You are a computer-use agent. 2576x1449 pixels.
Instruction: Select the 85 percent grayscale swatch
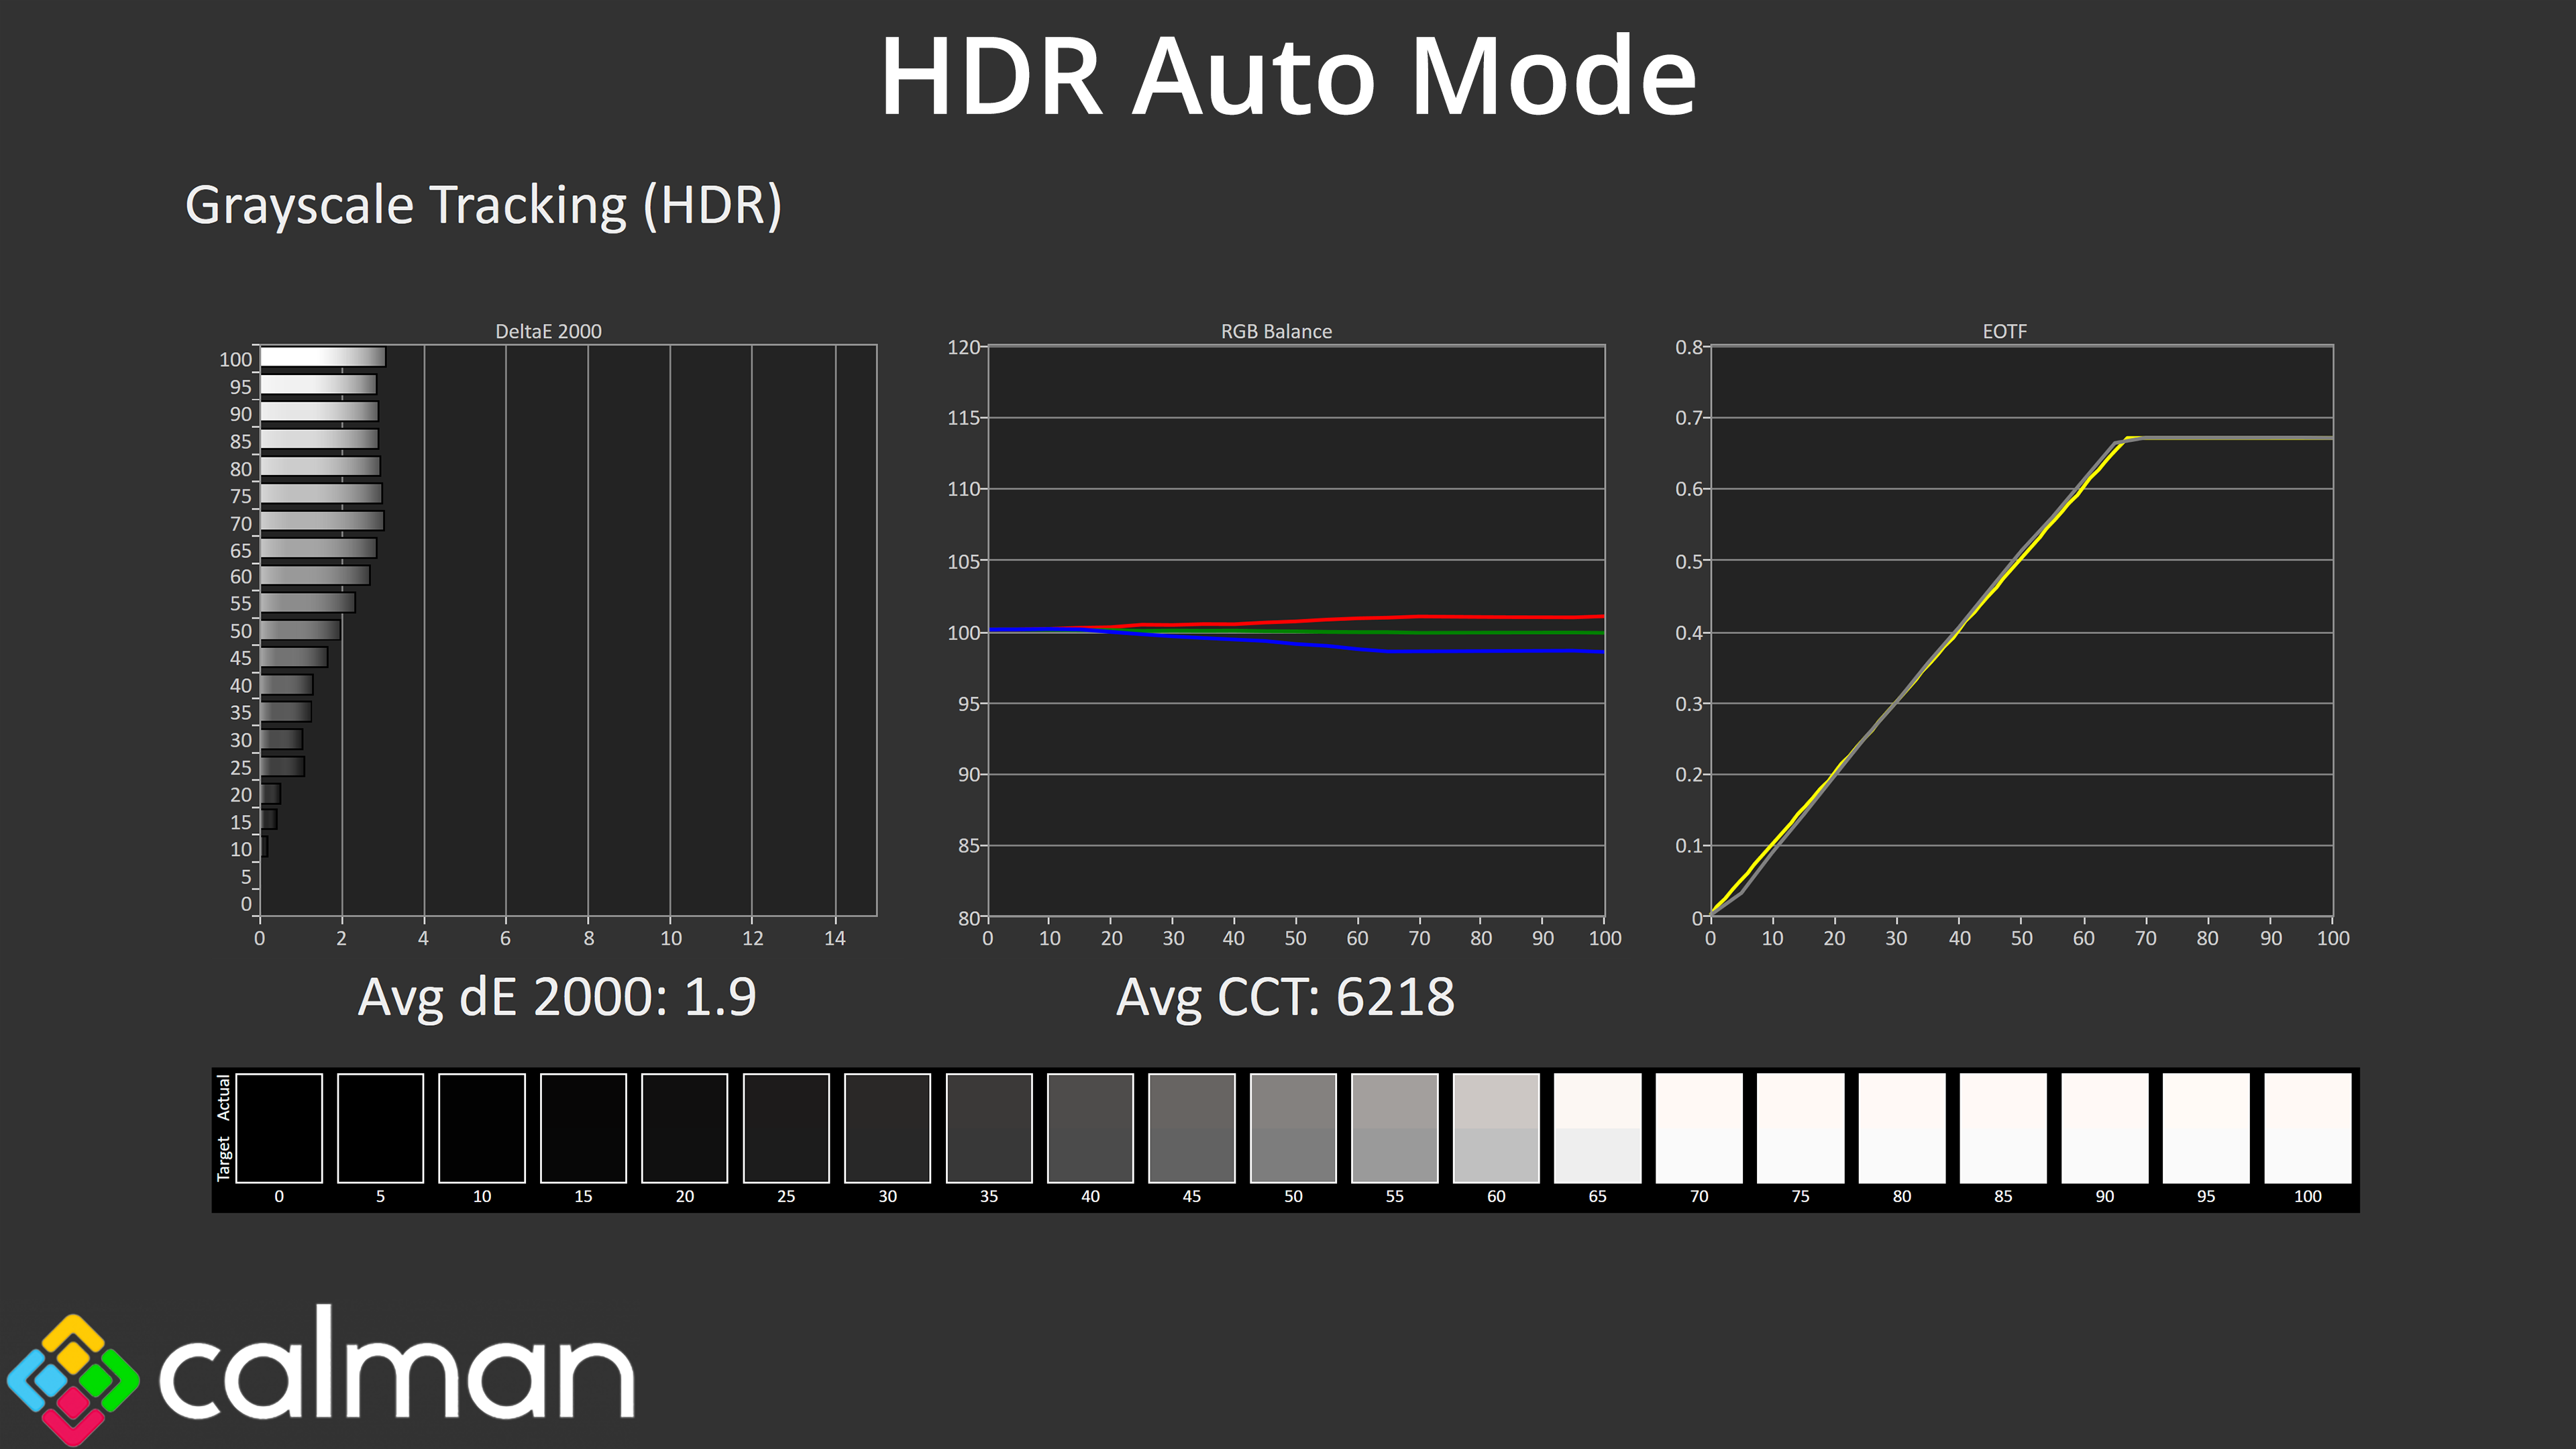[2003, 1128]
